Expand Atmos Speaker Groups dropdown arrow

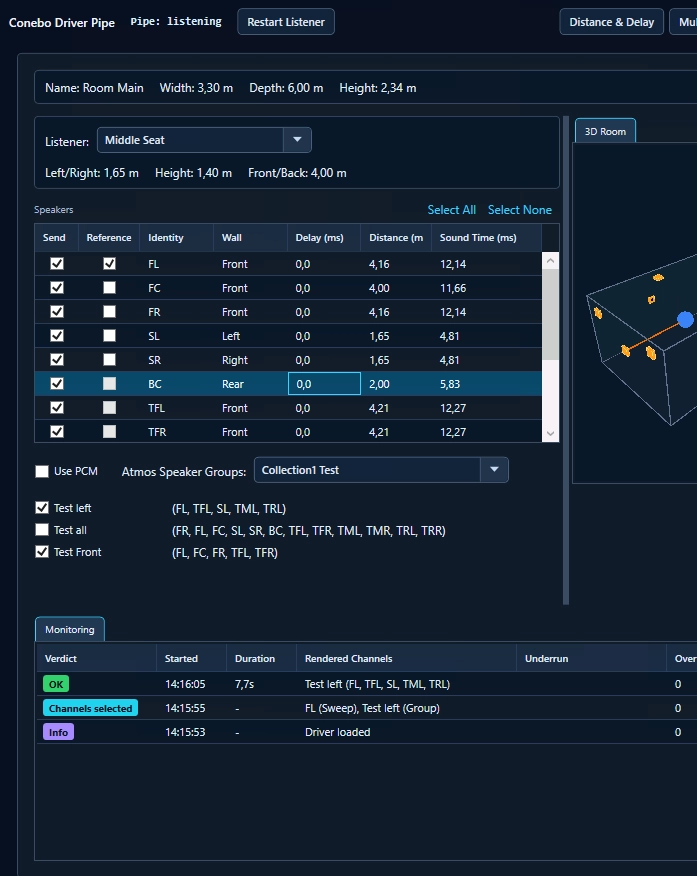[x=494, y=470]
